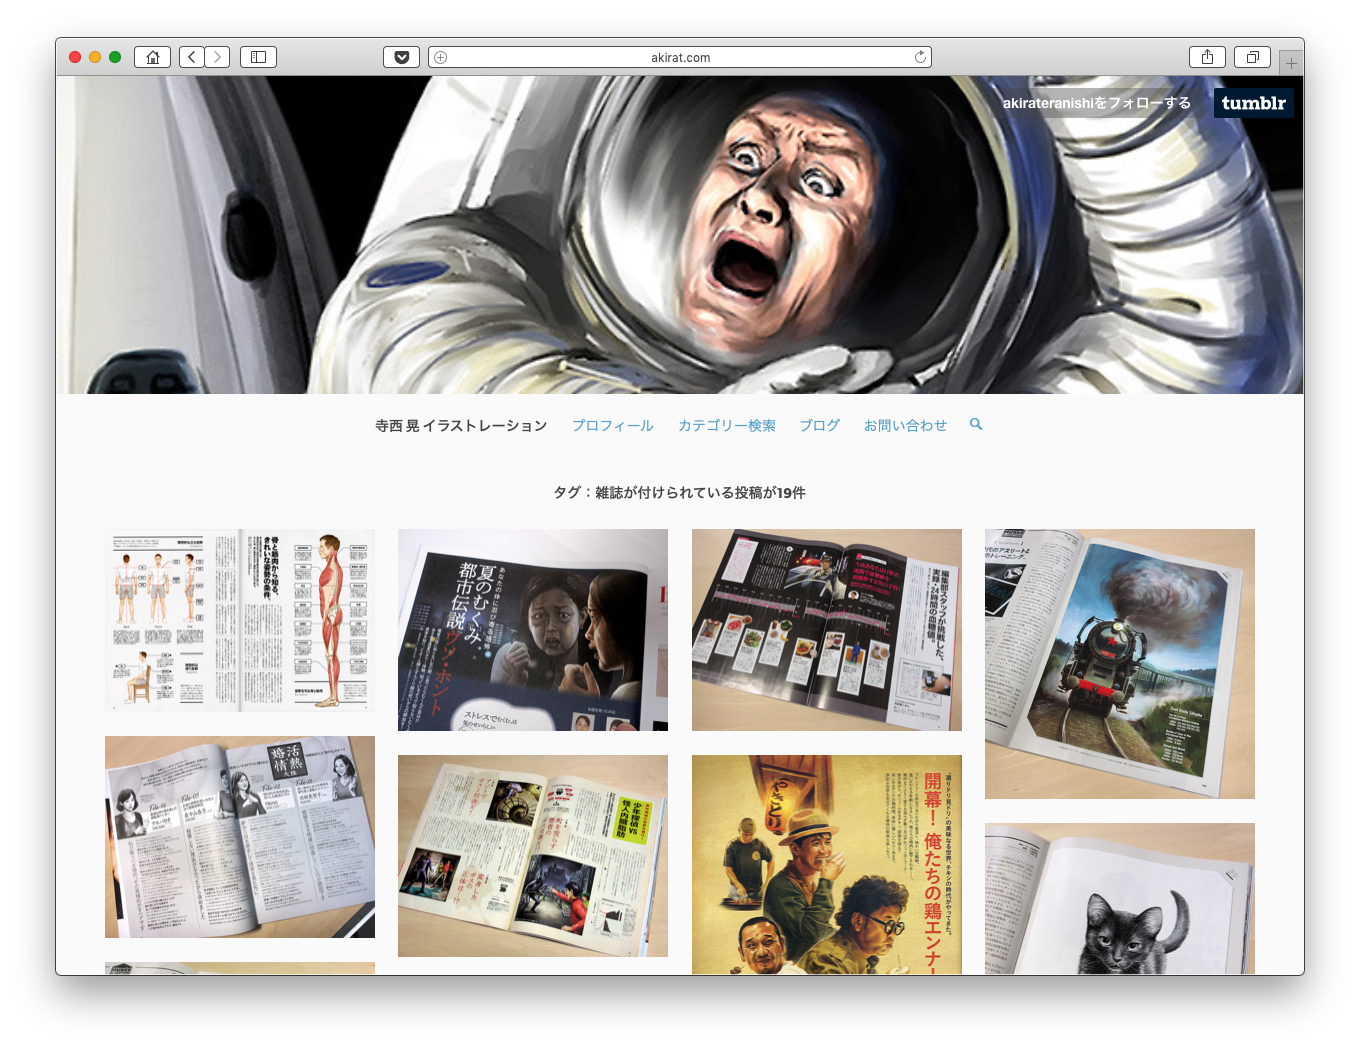This screenshot has height=1049, width=1360.
Task: Open the 婚活情熱 magazine spread post
Action: [x=240, y=837]
